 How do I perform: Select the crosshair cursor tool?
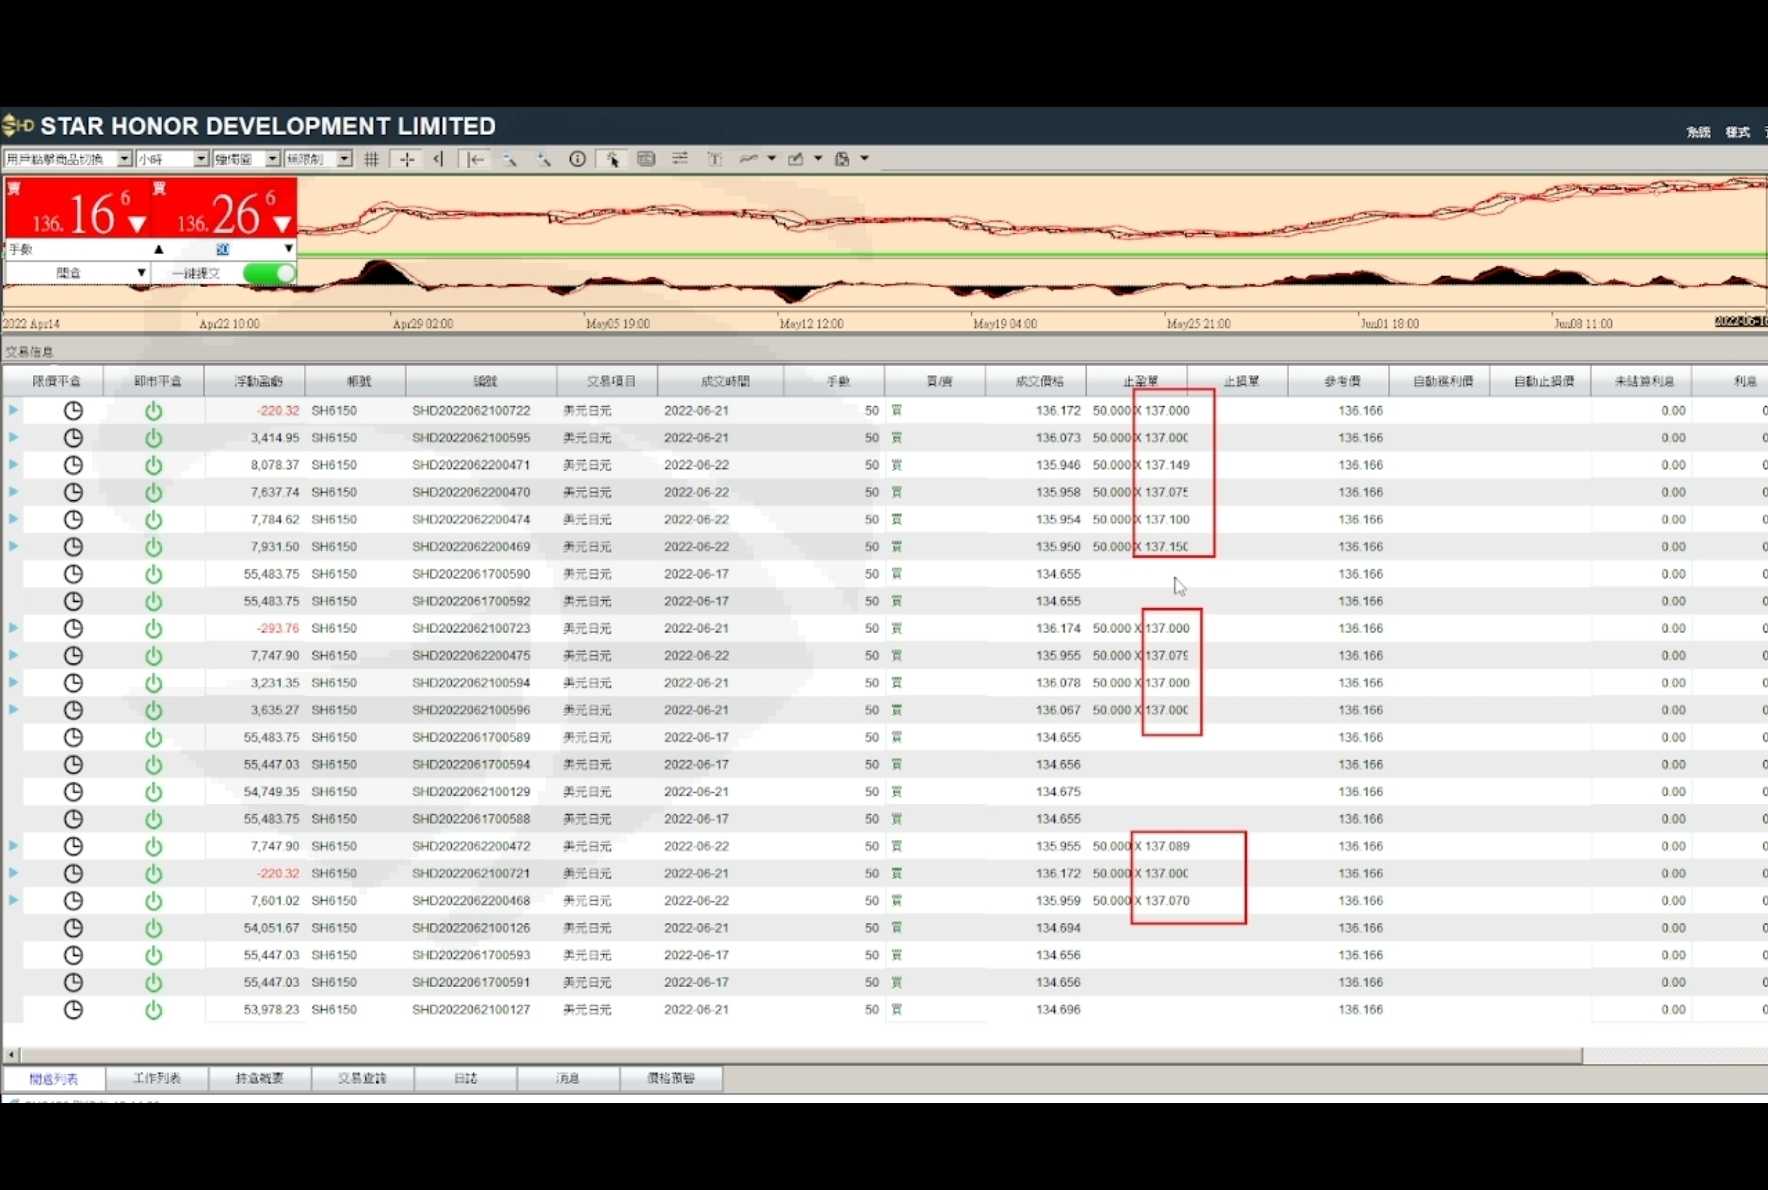coord(407,159)
